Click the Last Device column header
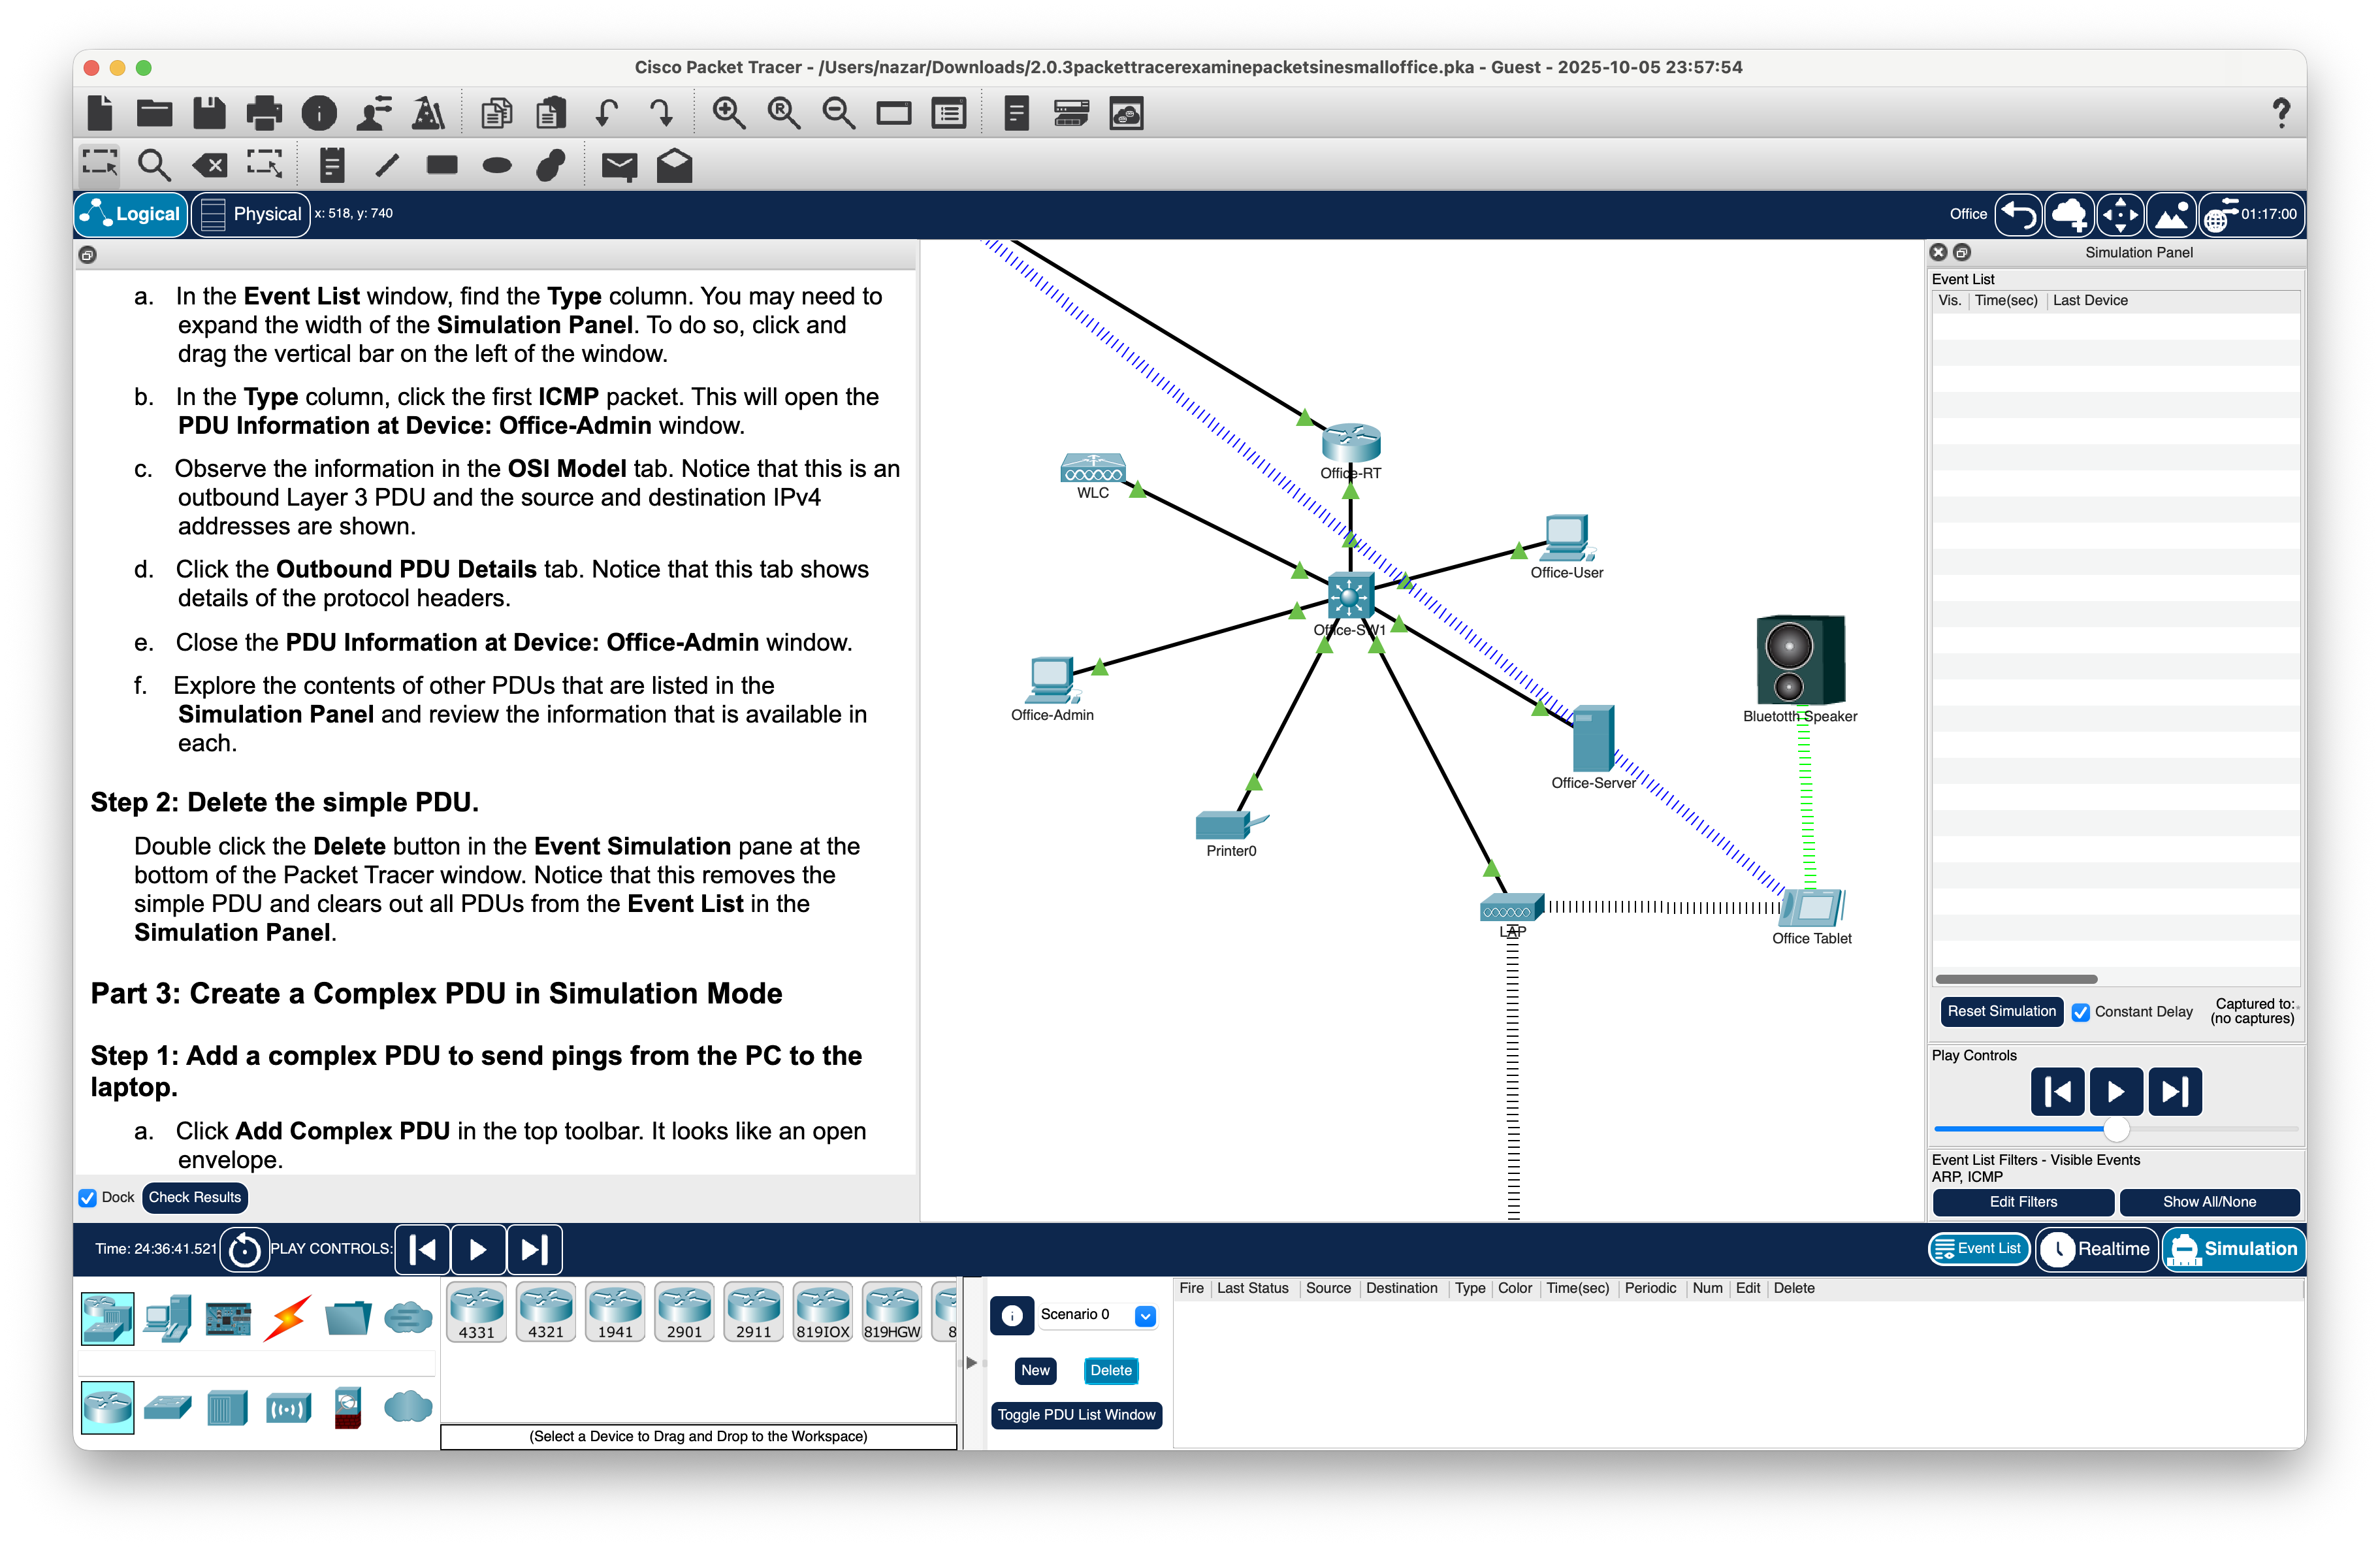 2090,301
